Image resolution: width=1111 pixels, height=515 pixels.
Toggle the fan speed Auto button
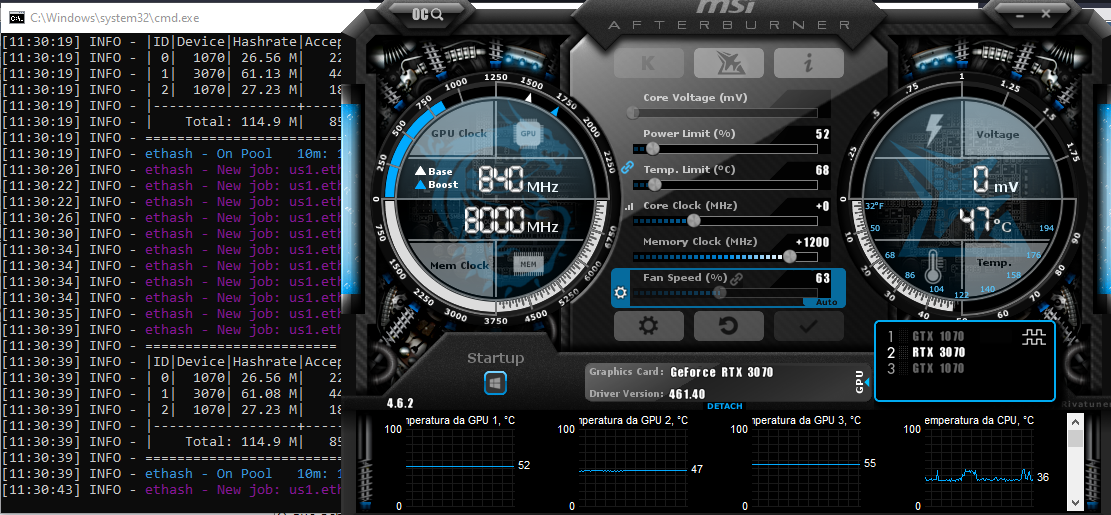[826, 302]
